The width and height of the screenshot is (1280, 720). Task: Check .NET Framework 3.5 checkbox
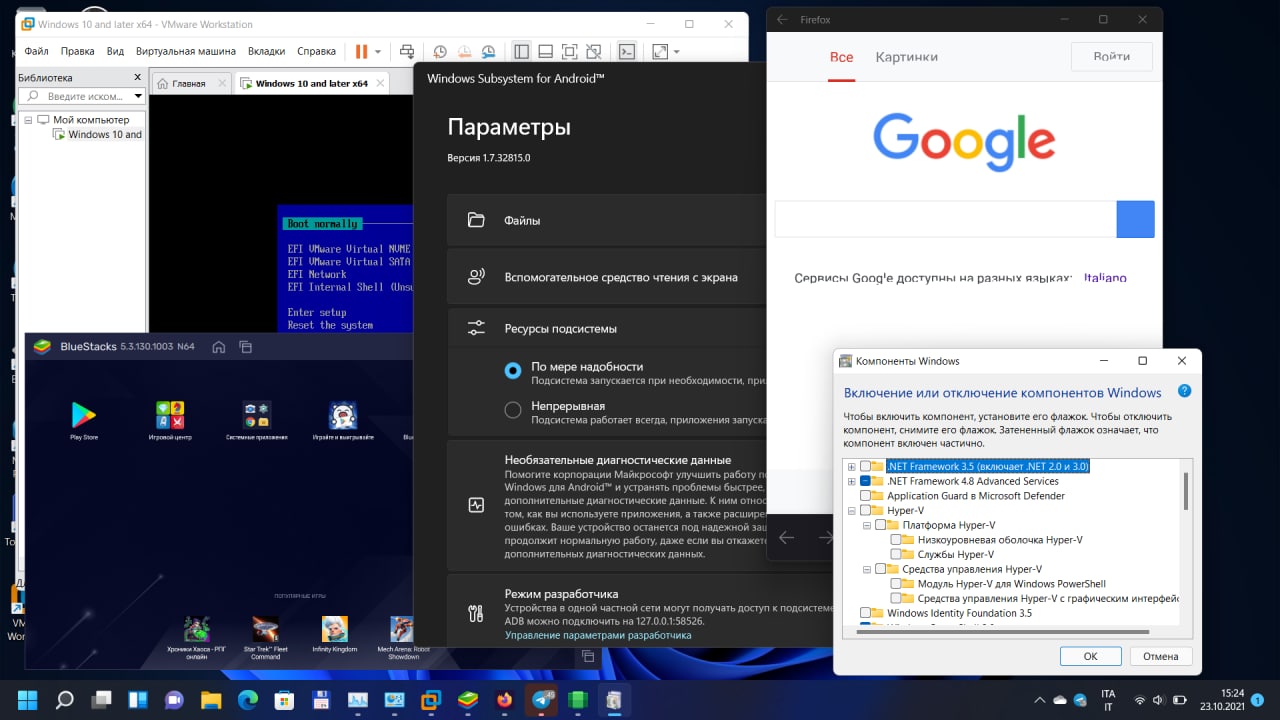tap(865, 466)
